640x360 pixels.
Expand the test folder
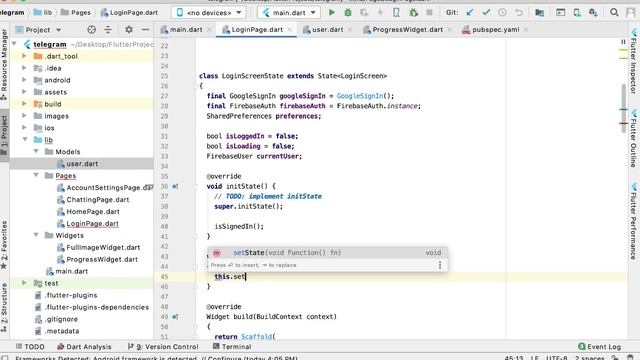coord(24,283)
